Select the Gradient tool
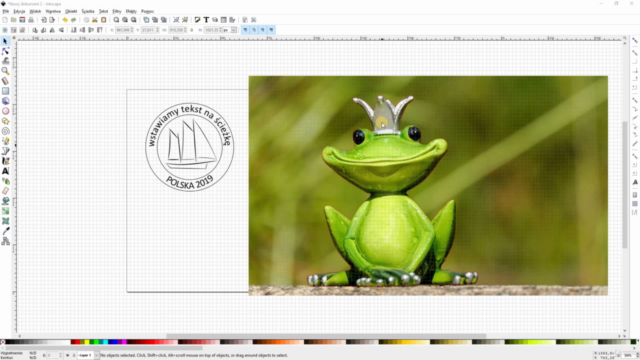The width and height of the screenshot is (640, 360). coord(5,211)
